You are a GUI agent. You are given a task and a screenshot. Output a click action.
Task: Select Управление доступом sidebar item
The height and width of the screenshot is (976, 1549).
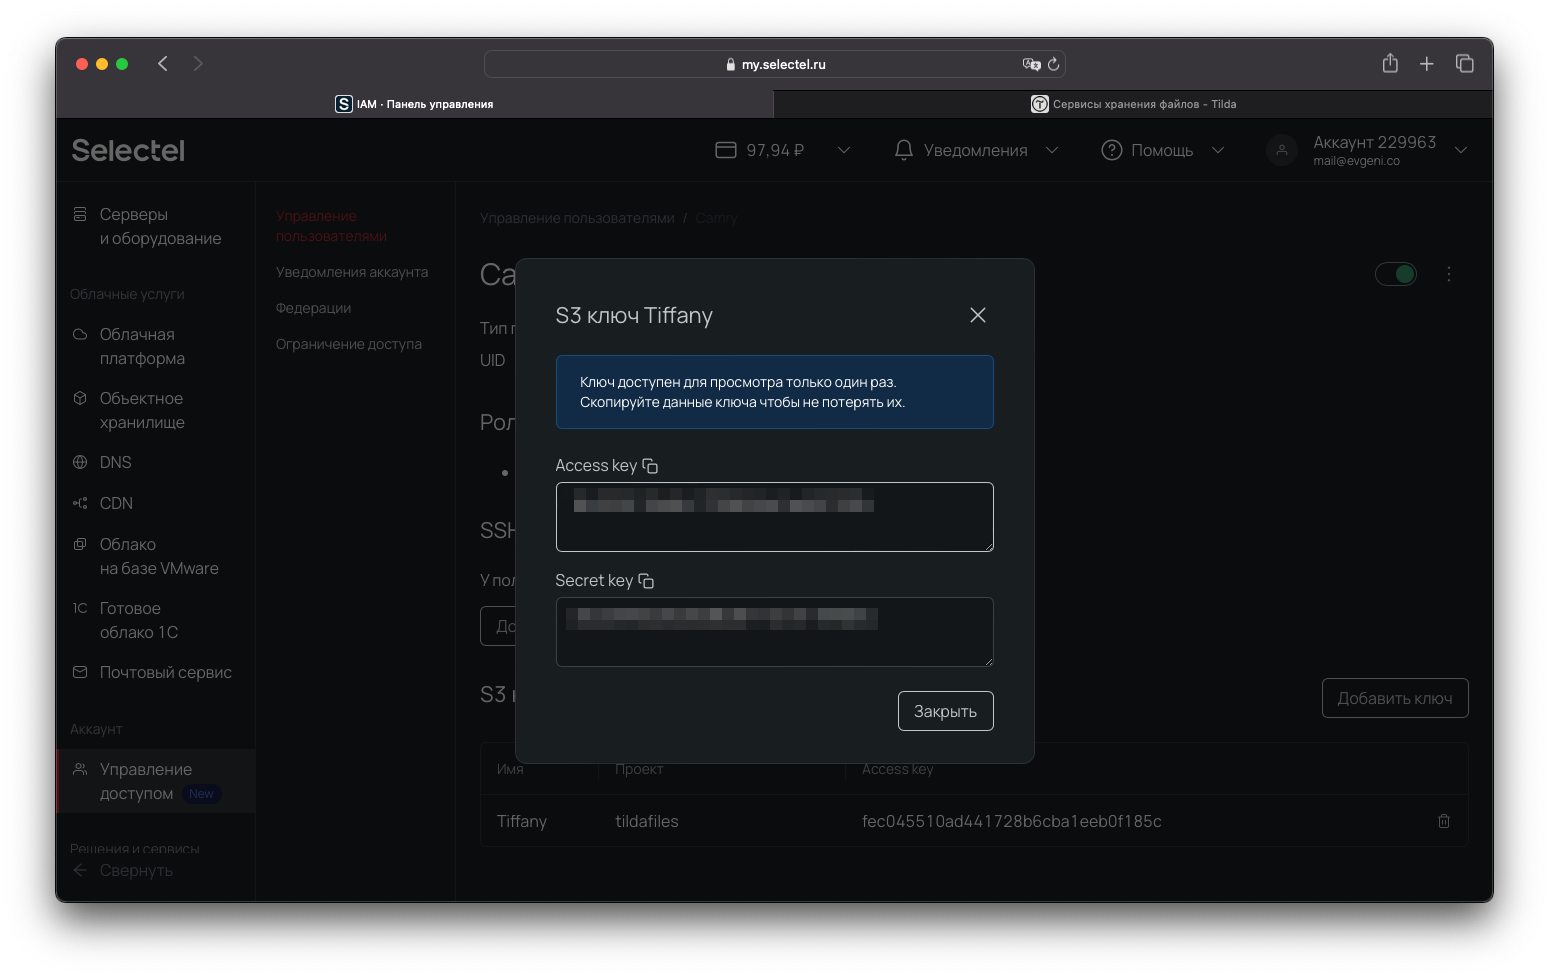[156, 781]
